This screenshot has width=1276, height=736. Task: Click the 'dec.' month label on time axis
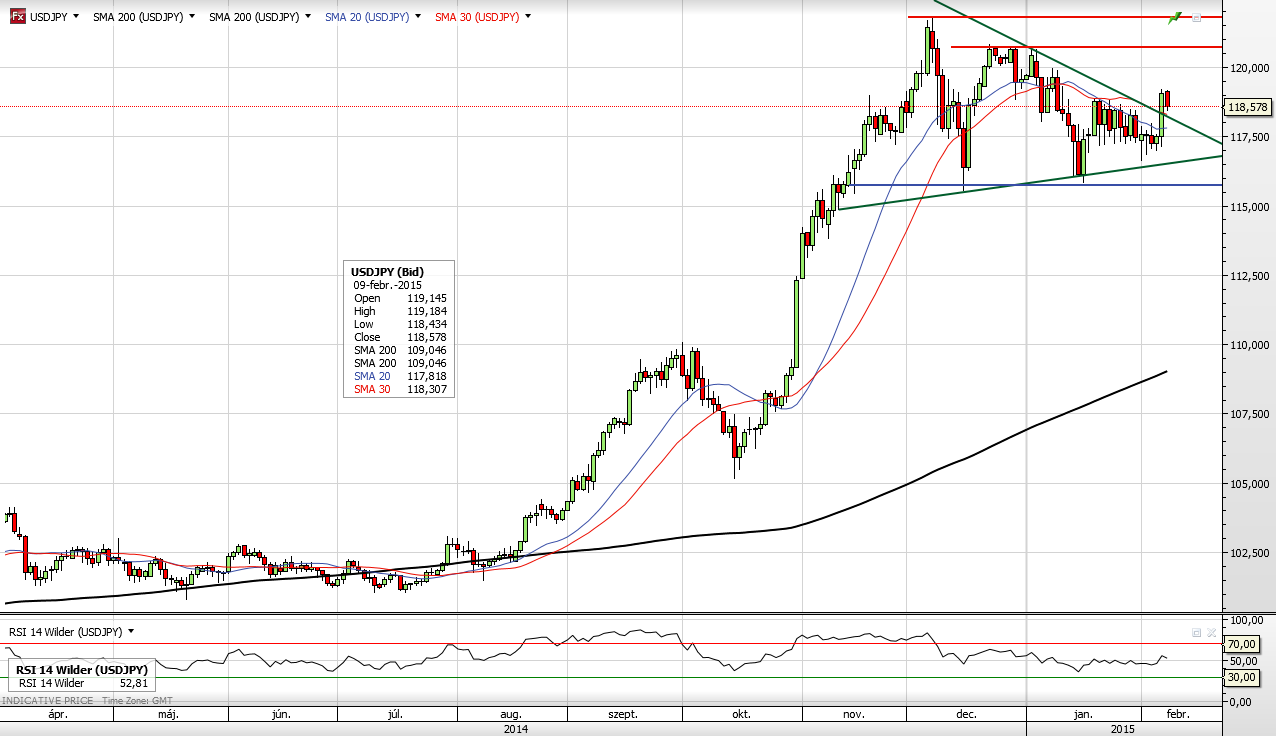966,715
